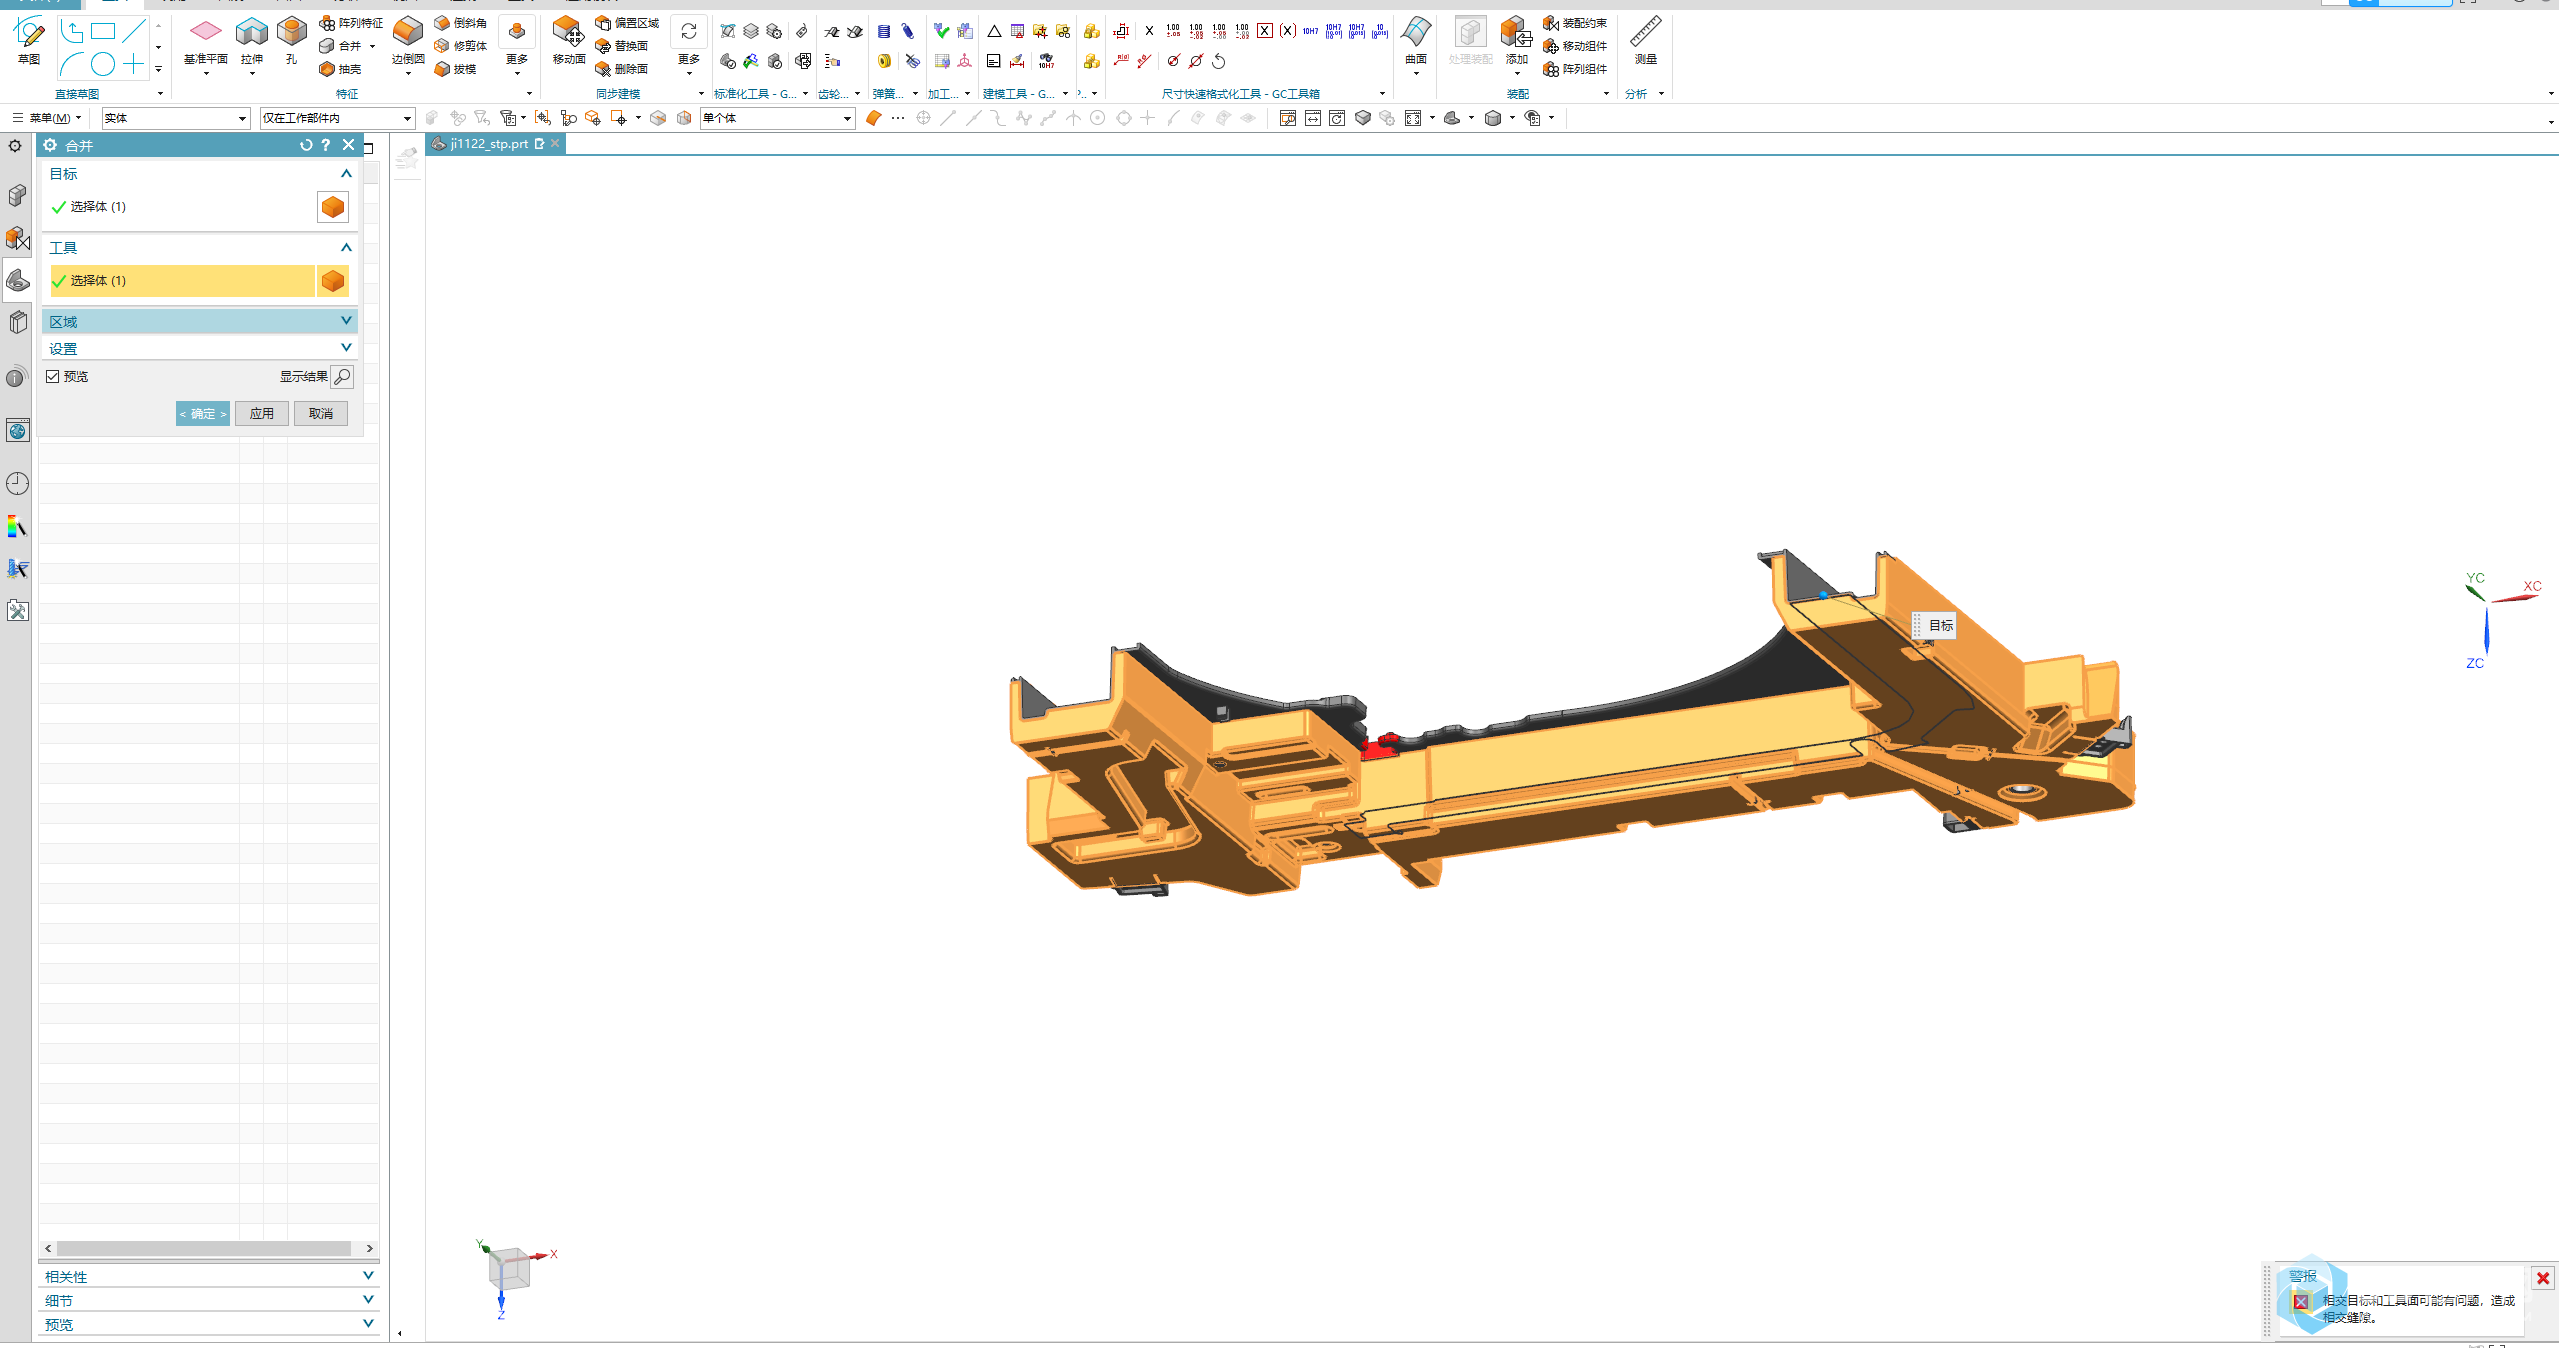Click the 删除面 delete face tool
Viewport: 2559px width, 1348px height.
pos(622,69)
